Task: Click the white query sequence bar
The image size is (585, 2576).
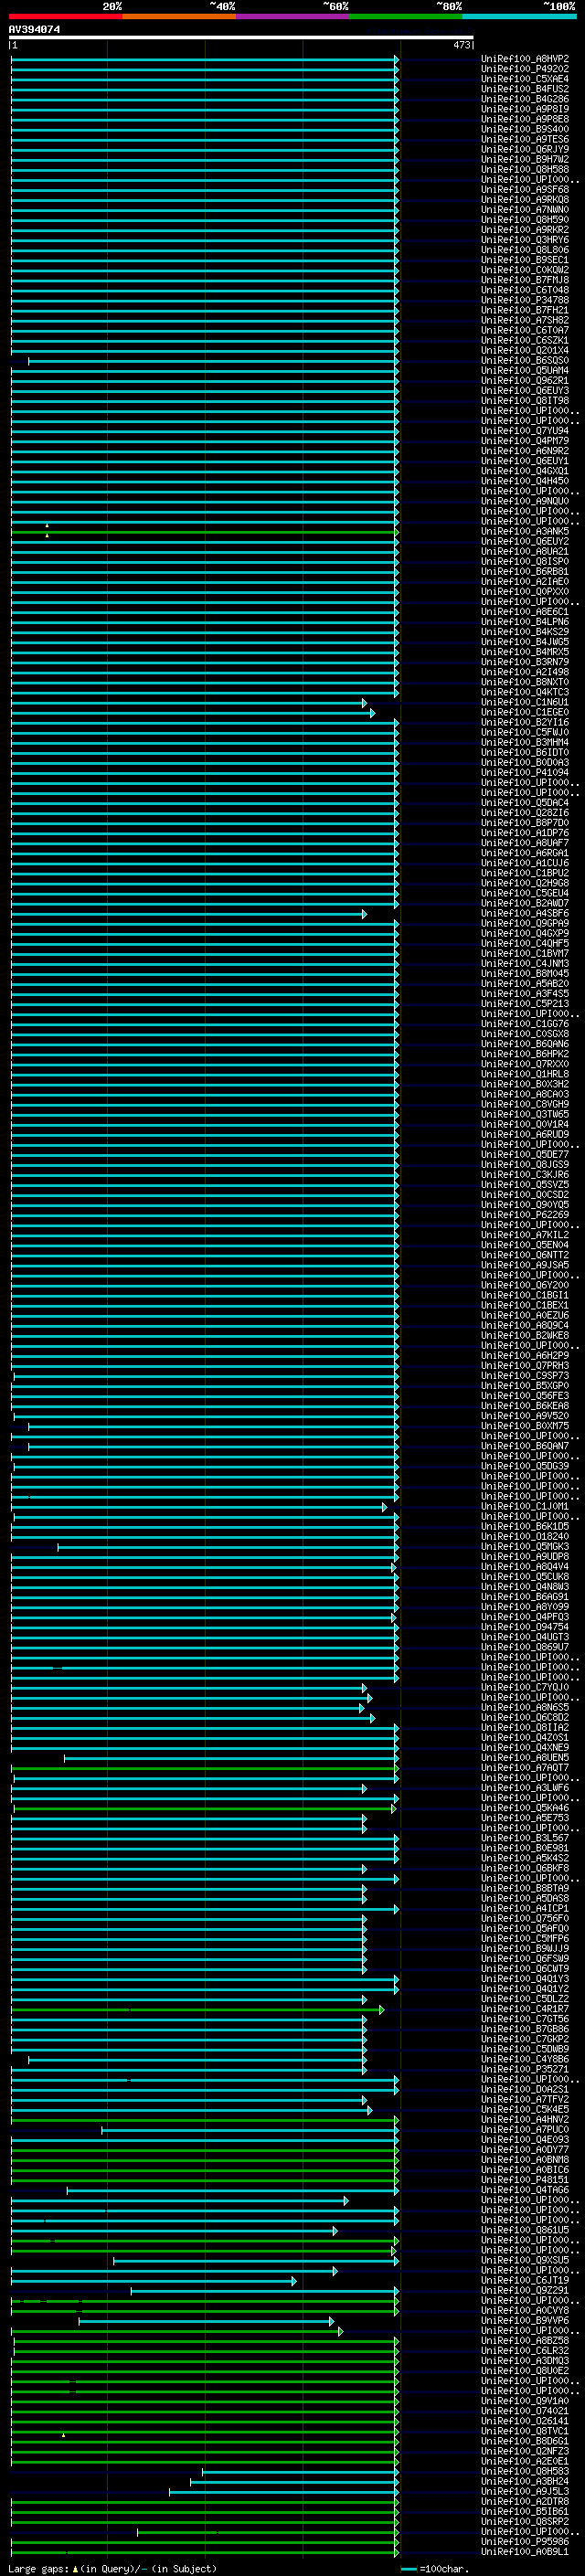Action: point(241,38)
